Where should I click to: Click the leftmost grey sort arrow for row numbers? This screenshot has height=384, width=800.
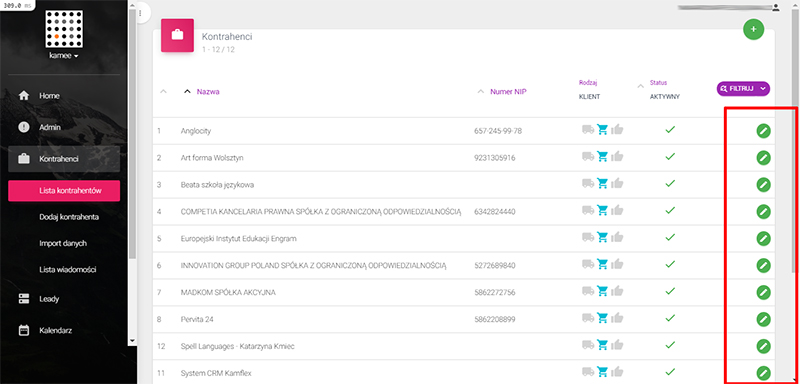click(x=163, y=92)
